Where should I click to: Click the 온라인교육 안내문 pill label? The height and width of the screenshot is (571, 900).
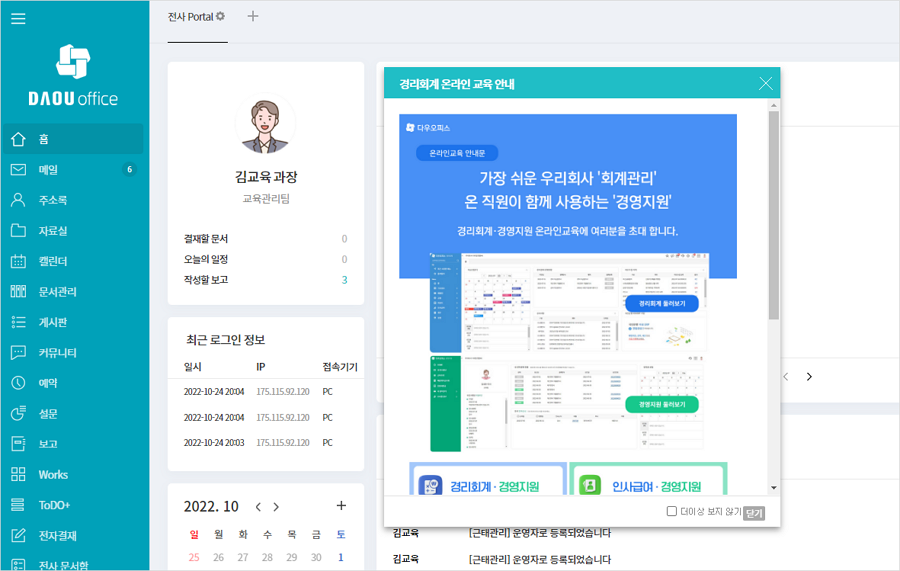tap(457, 153)
